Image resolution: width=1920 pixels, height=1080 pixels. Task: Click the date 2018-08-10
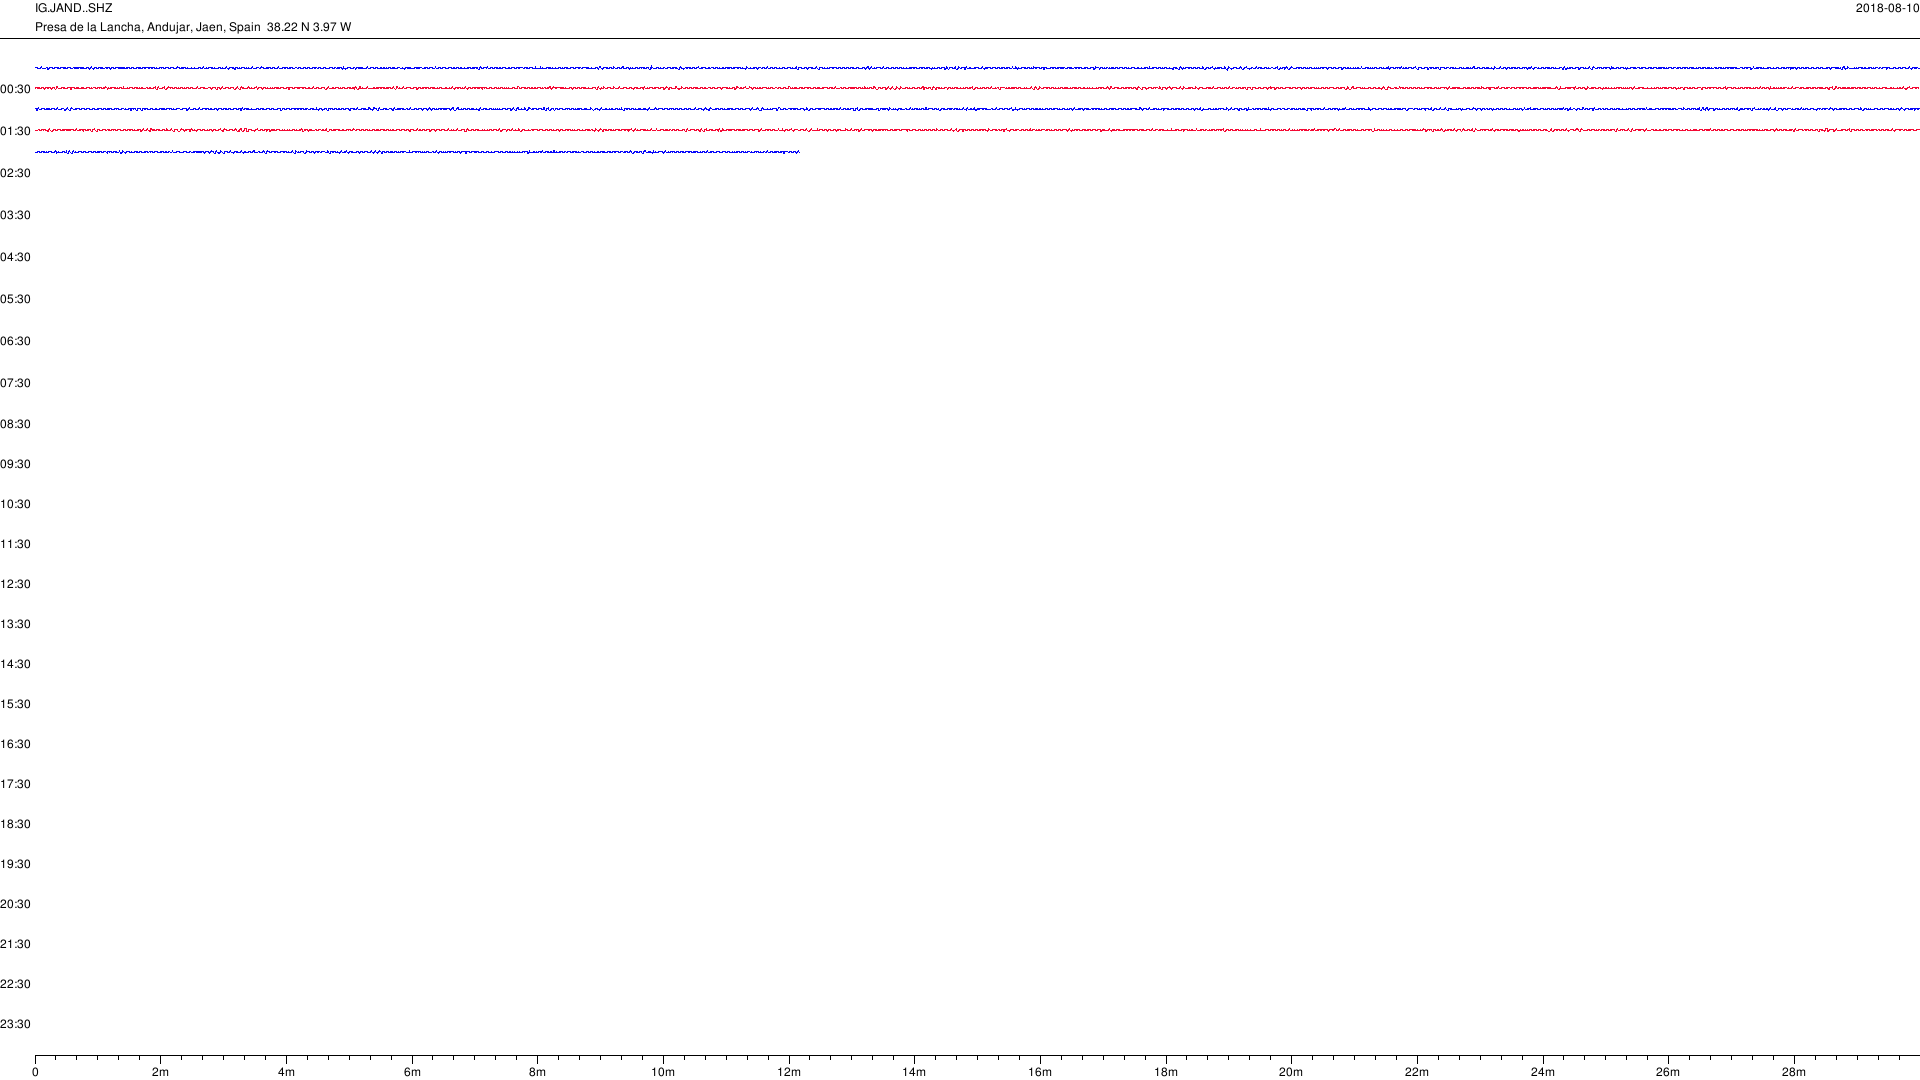[1887, 8]
